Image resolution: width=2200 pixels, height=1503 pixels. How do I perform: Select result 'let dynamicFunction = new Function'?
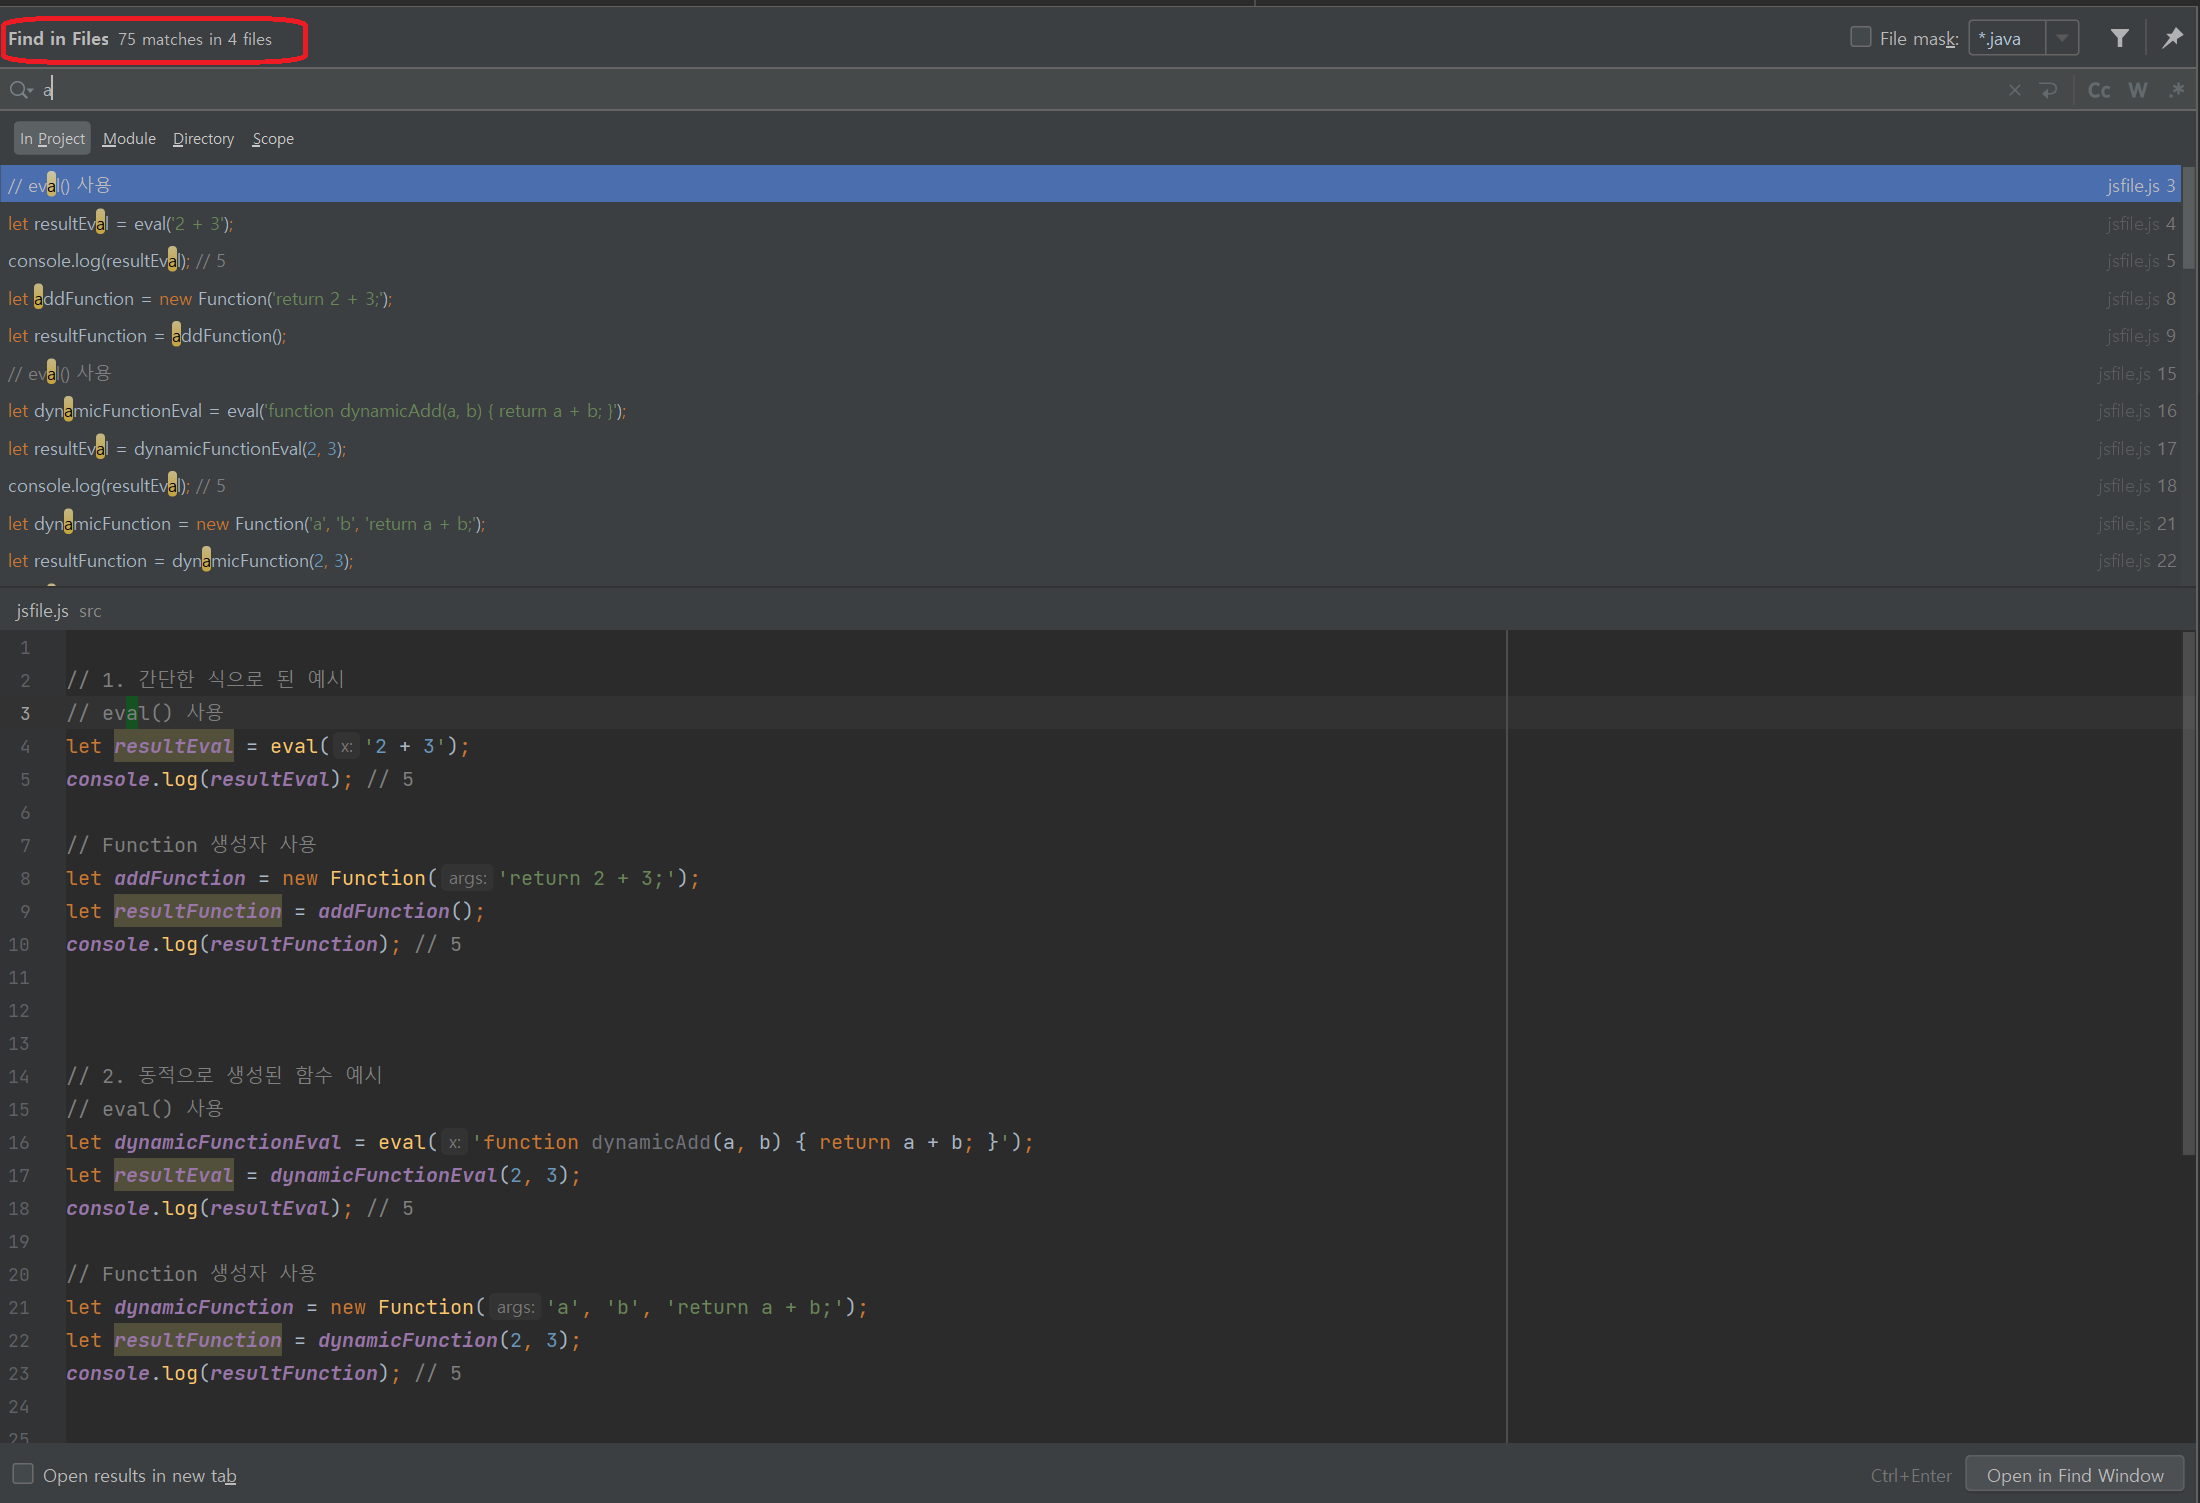click(1090, 523)
